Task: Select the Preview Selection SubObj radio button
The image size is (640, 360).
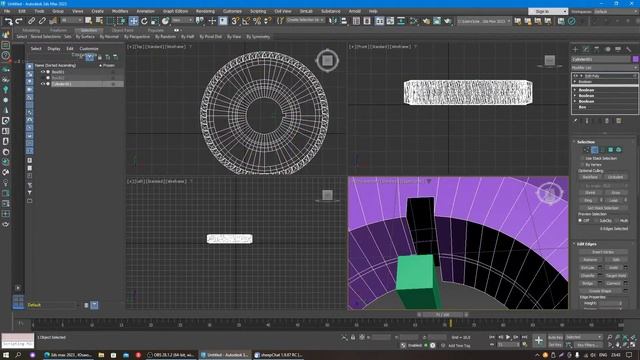Action: tap(597, 220)
